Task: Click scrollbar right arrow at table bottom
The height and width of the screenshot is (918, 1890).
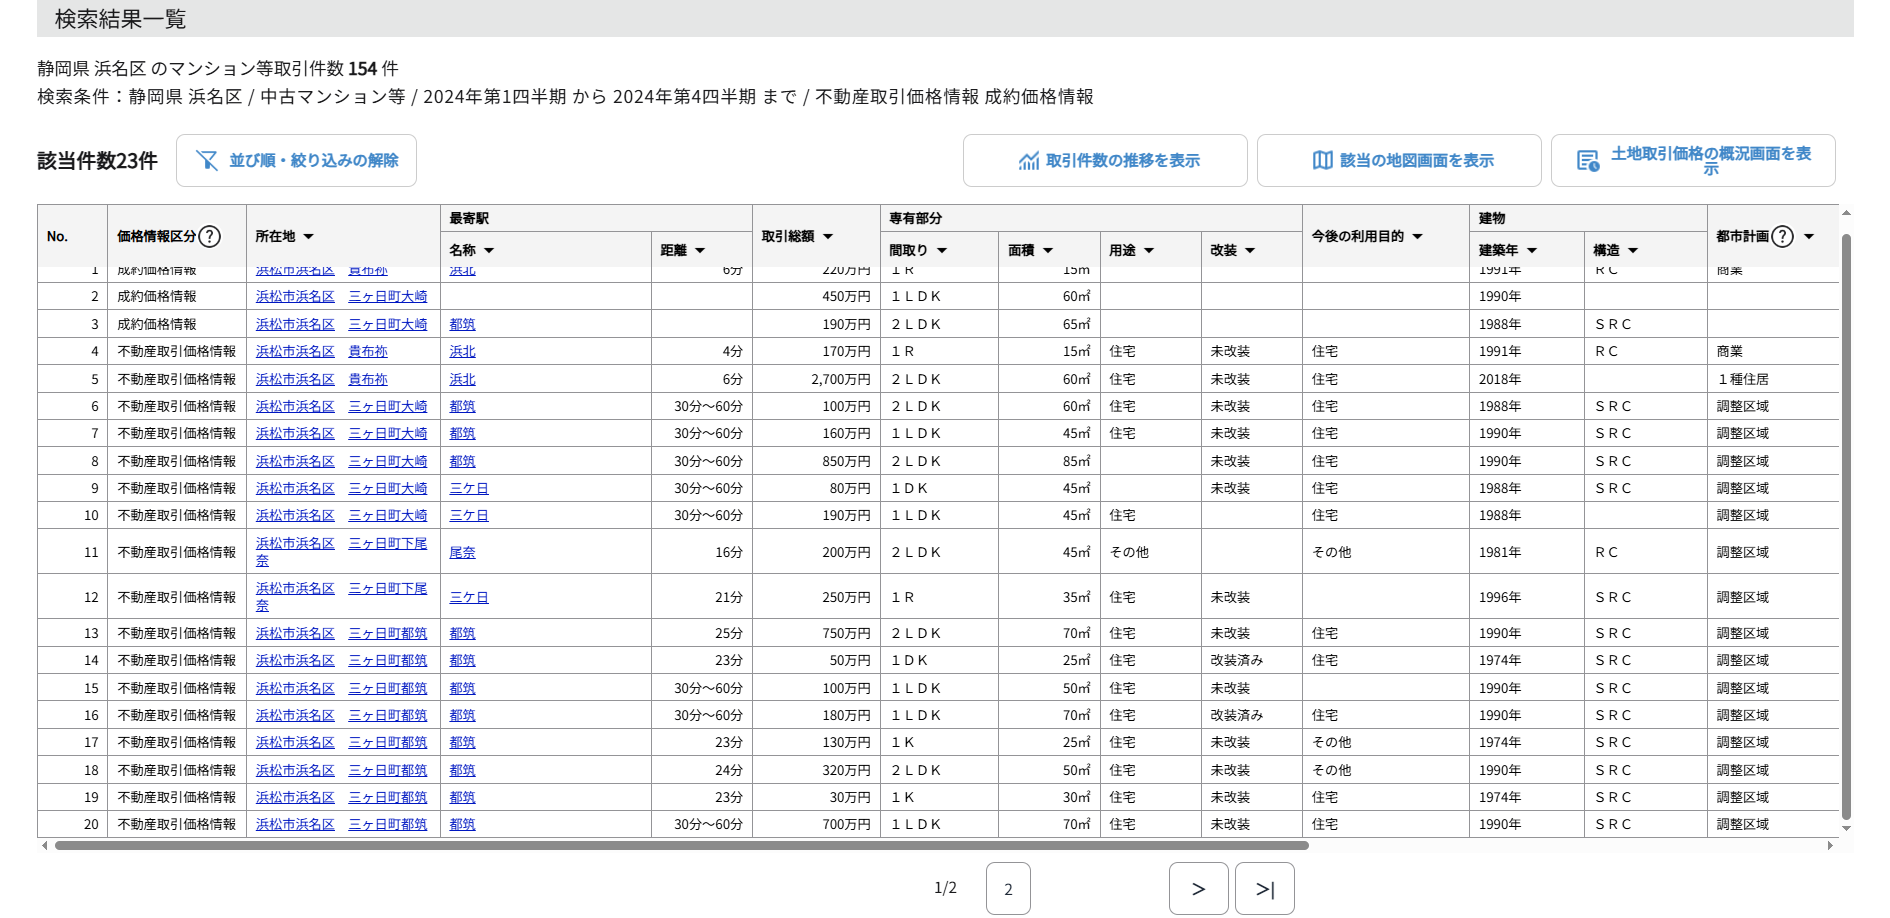Action: point(1830,846)
